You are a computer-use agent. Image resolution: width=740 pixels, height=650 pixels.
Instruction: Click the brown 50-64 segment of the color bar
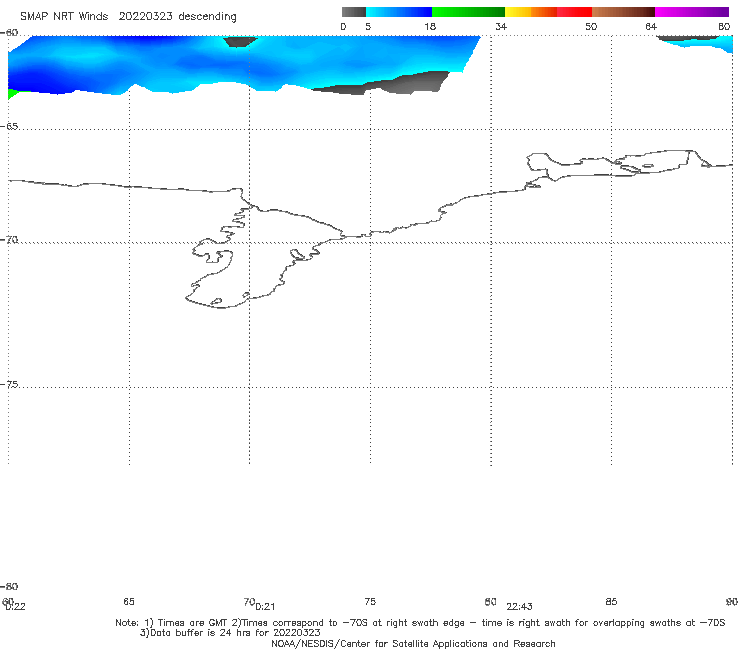pyautogui.click(x=623, y=12)
